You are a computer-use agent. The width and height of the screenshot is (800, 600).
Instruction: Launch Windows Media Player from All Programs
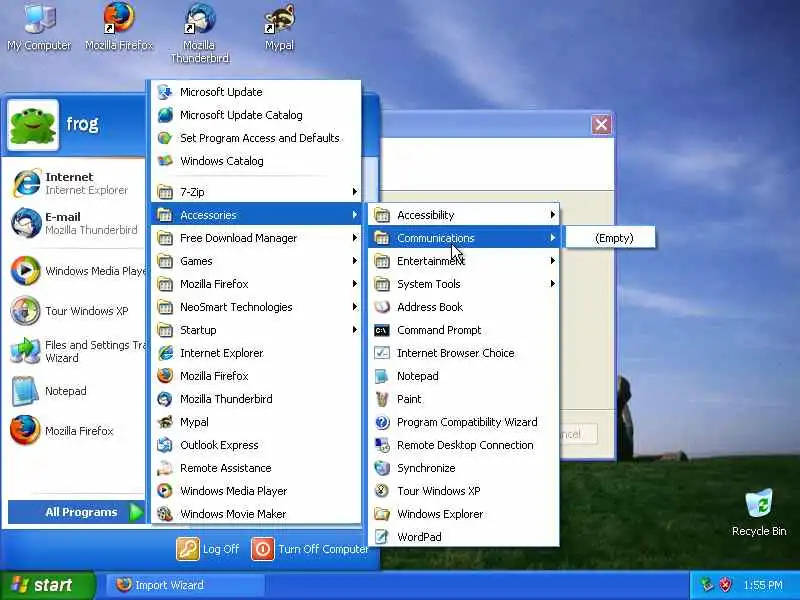click(x=256, y=491)
